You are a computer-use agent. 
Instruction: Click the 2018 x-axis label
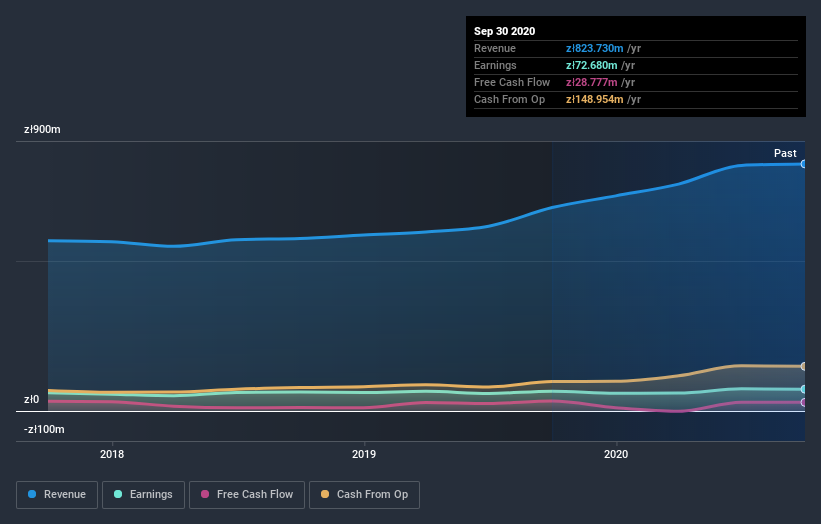pyautogui.click(x=112, y=454)
